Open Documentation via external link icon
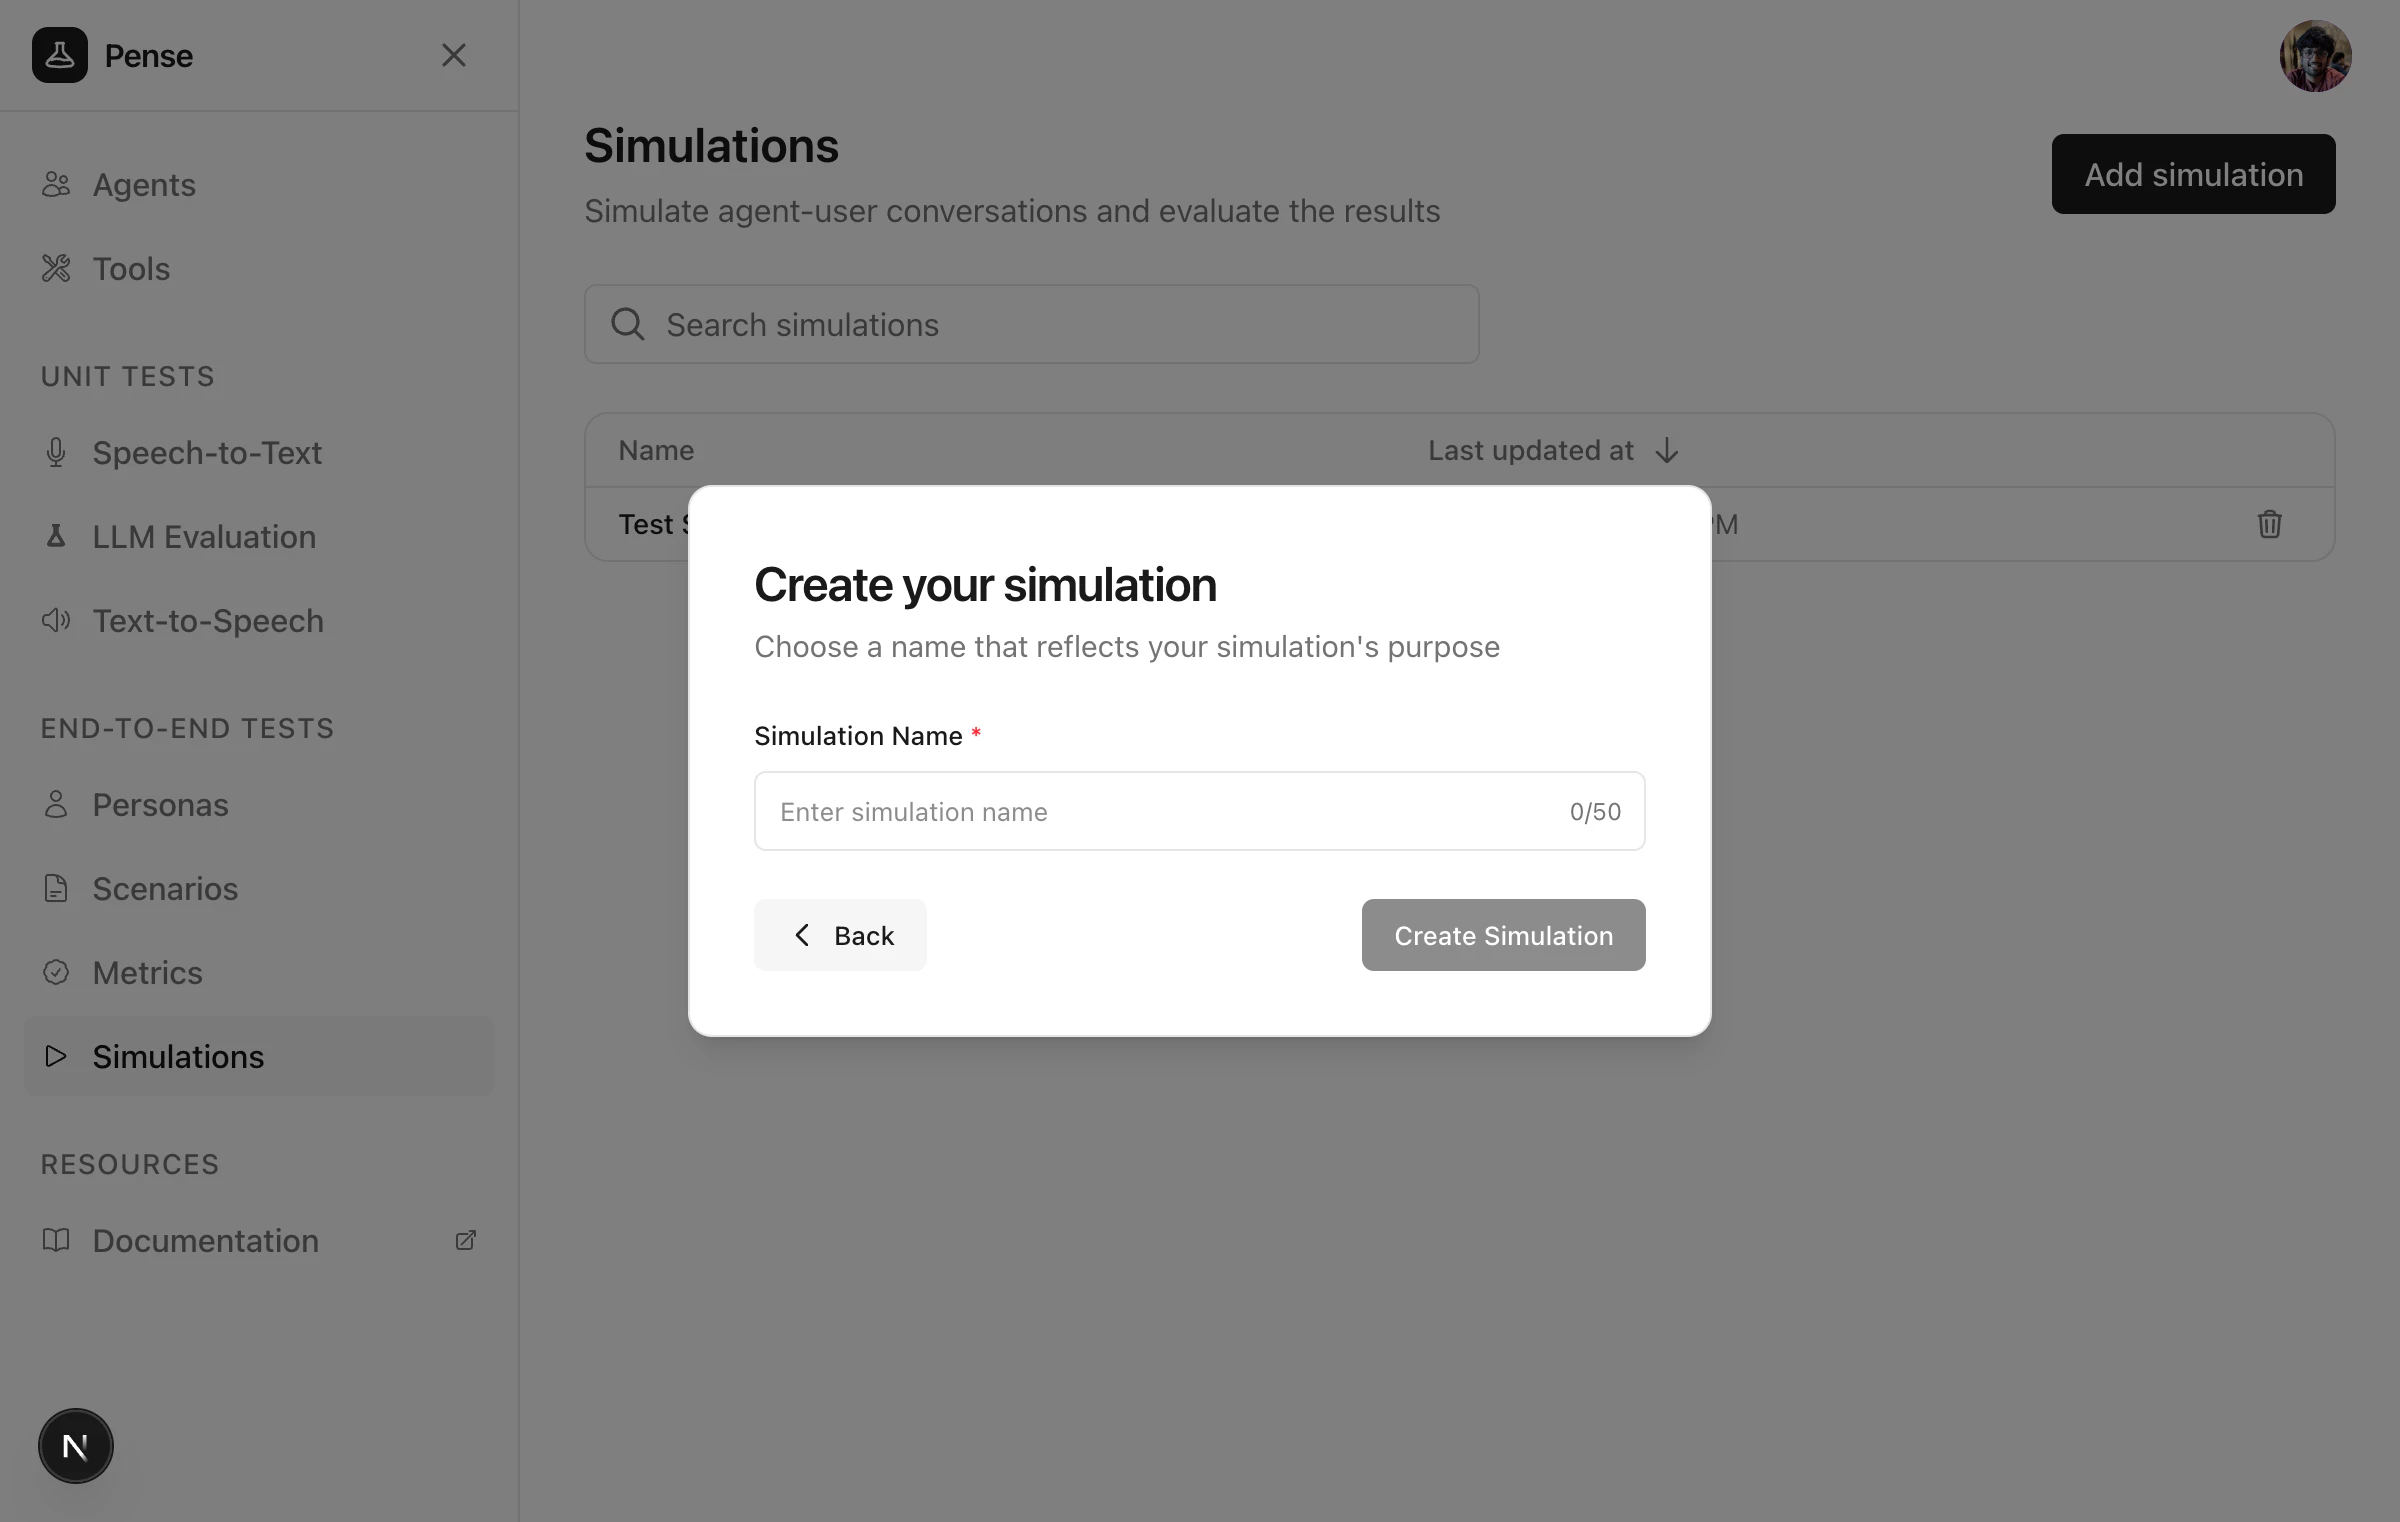The height and width of the screenshot is (1522, 2400). click(x=465, y=1239)
